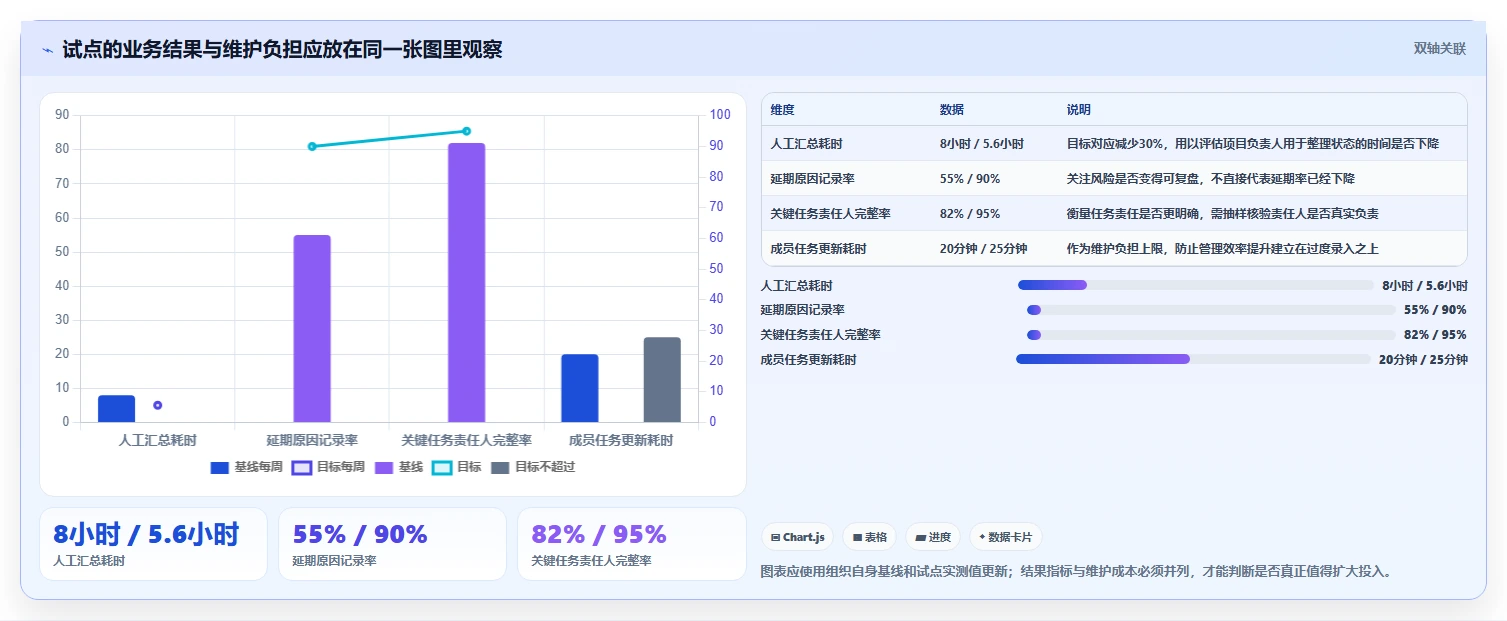Click the purple bar for 延期原因记录率
1507x621 pixels.
pyautogui.click(x=312, y=328)
